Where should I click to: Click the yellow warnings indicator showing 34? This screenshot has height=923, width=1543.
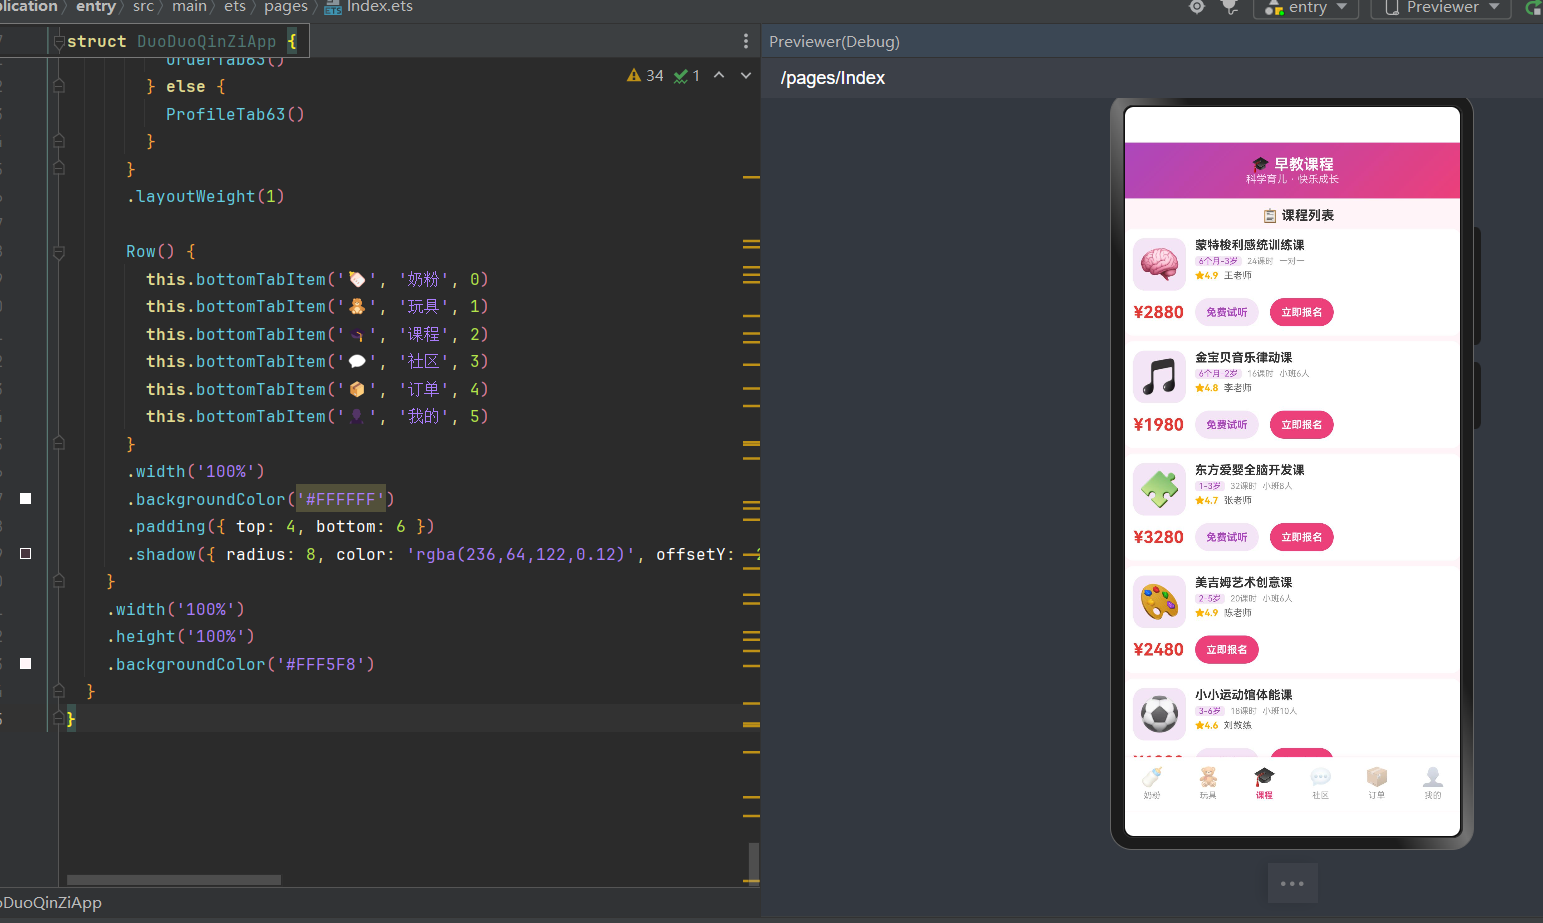[x=645, y=75]
